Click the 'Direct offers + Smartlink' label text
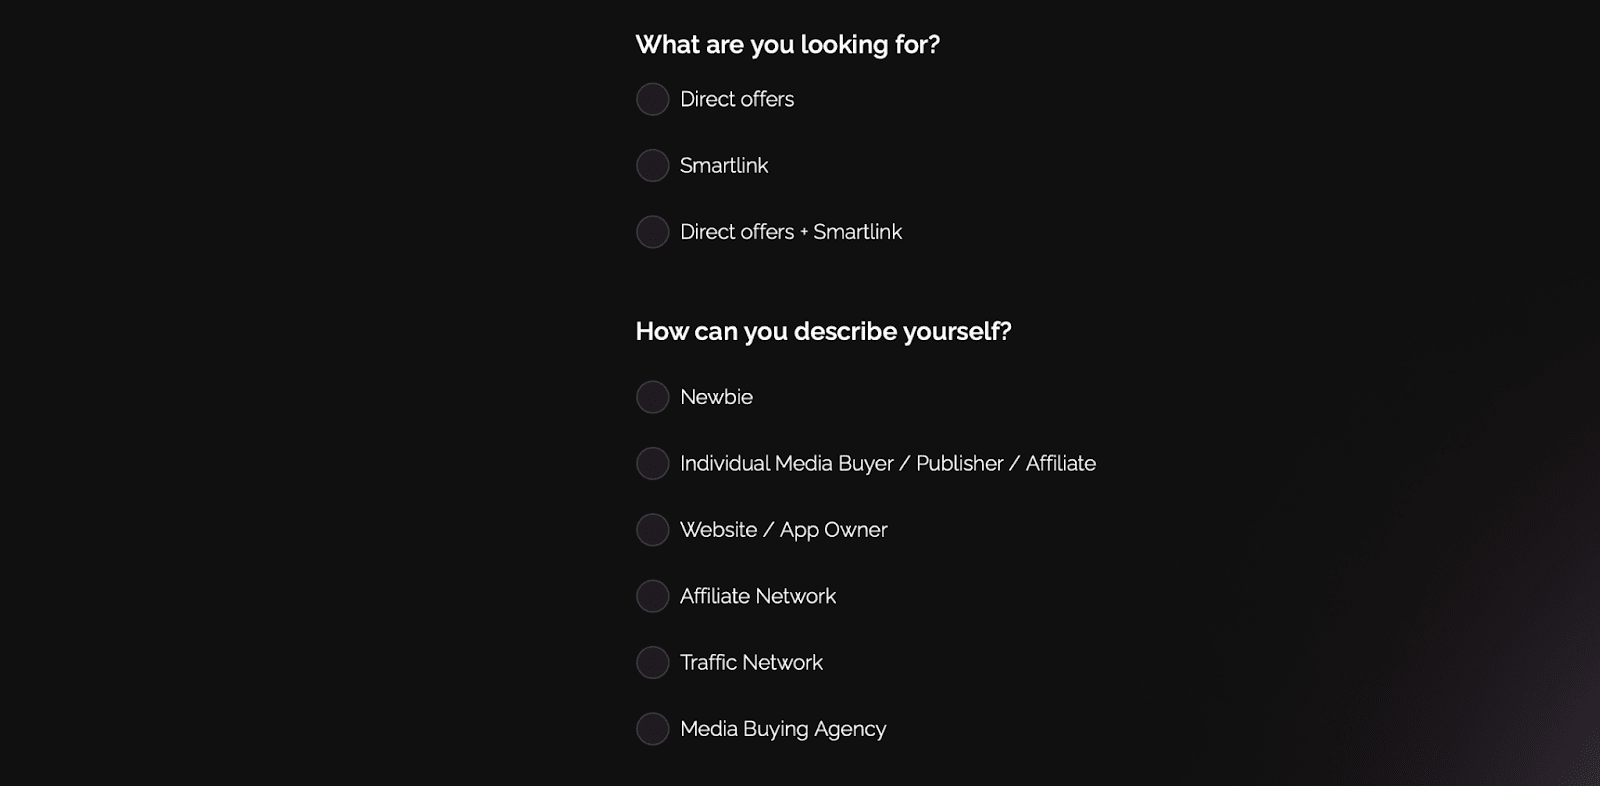 tap(791, 232)
